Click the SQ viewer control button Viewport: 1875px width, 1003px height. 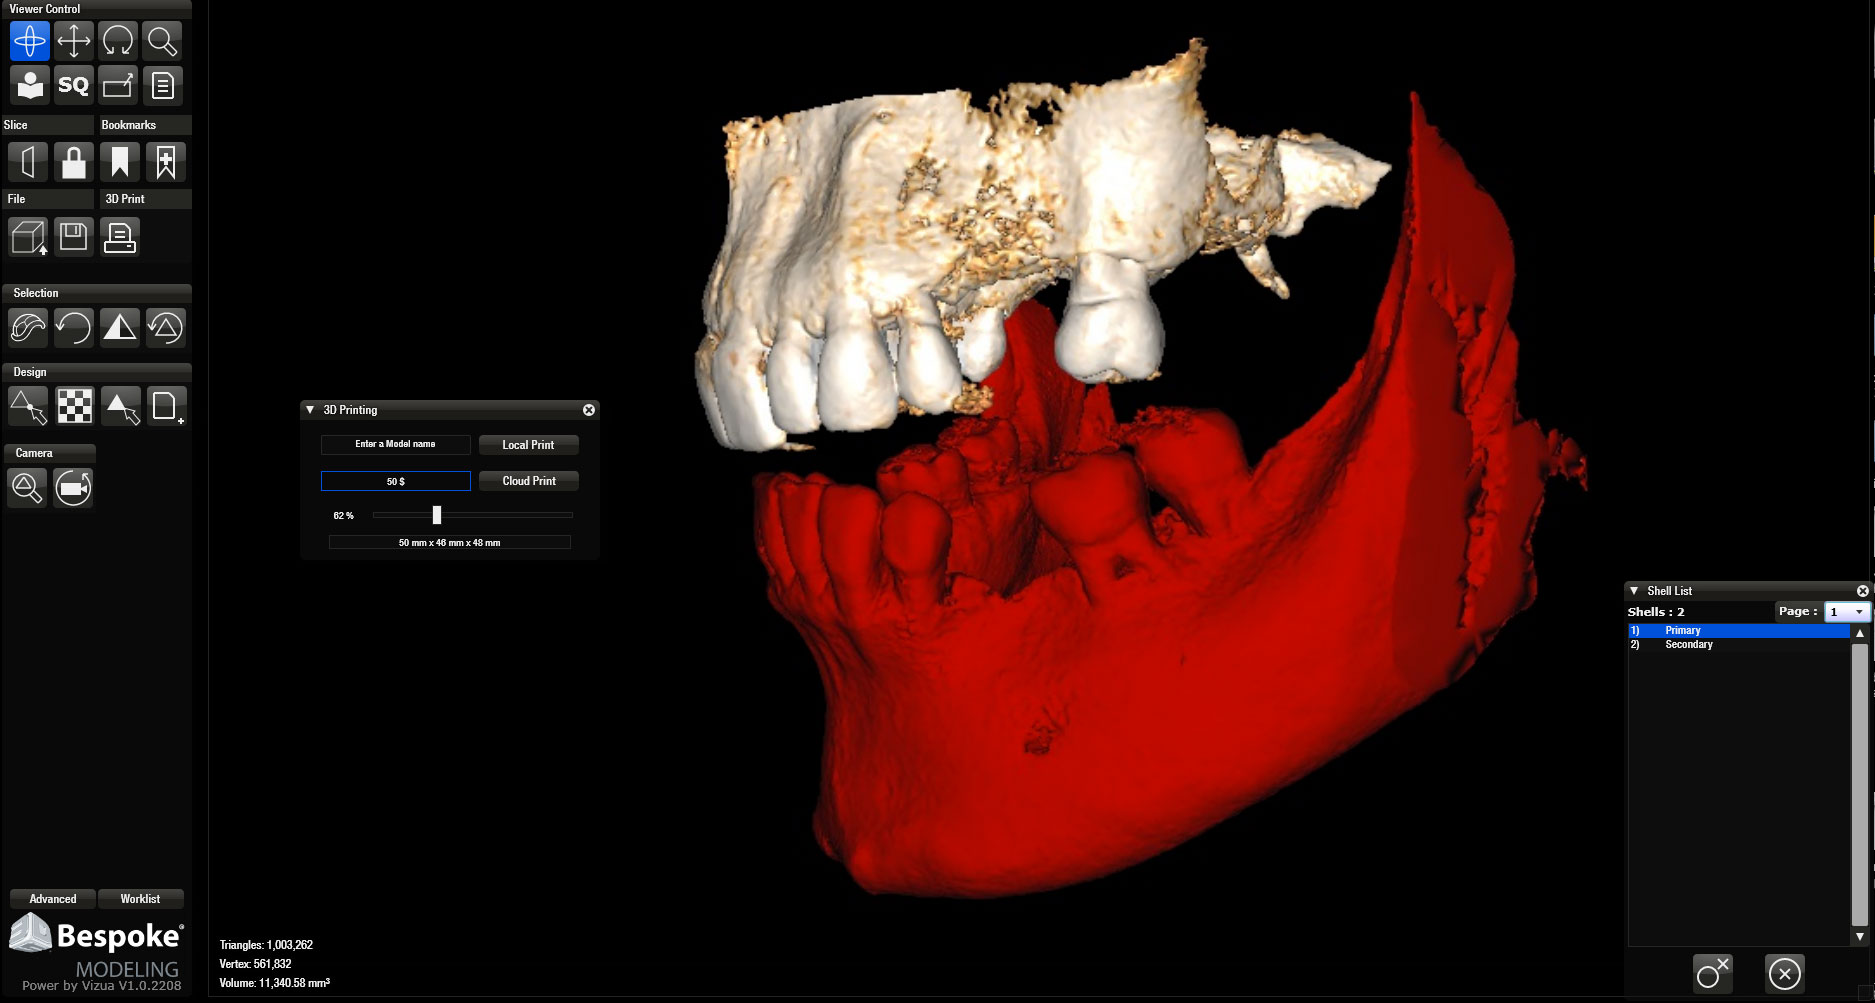pos(74,85)
